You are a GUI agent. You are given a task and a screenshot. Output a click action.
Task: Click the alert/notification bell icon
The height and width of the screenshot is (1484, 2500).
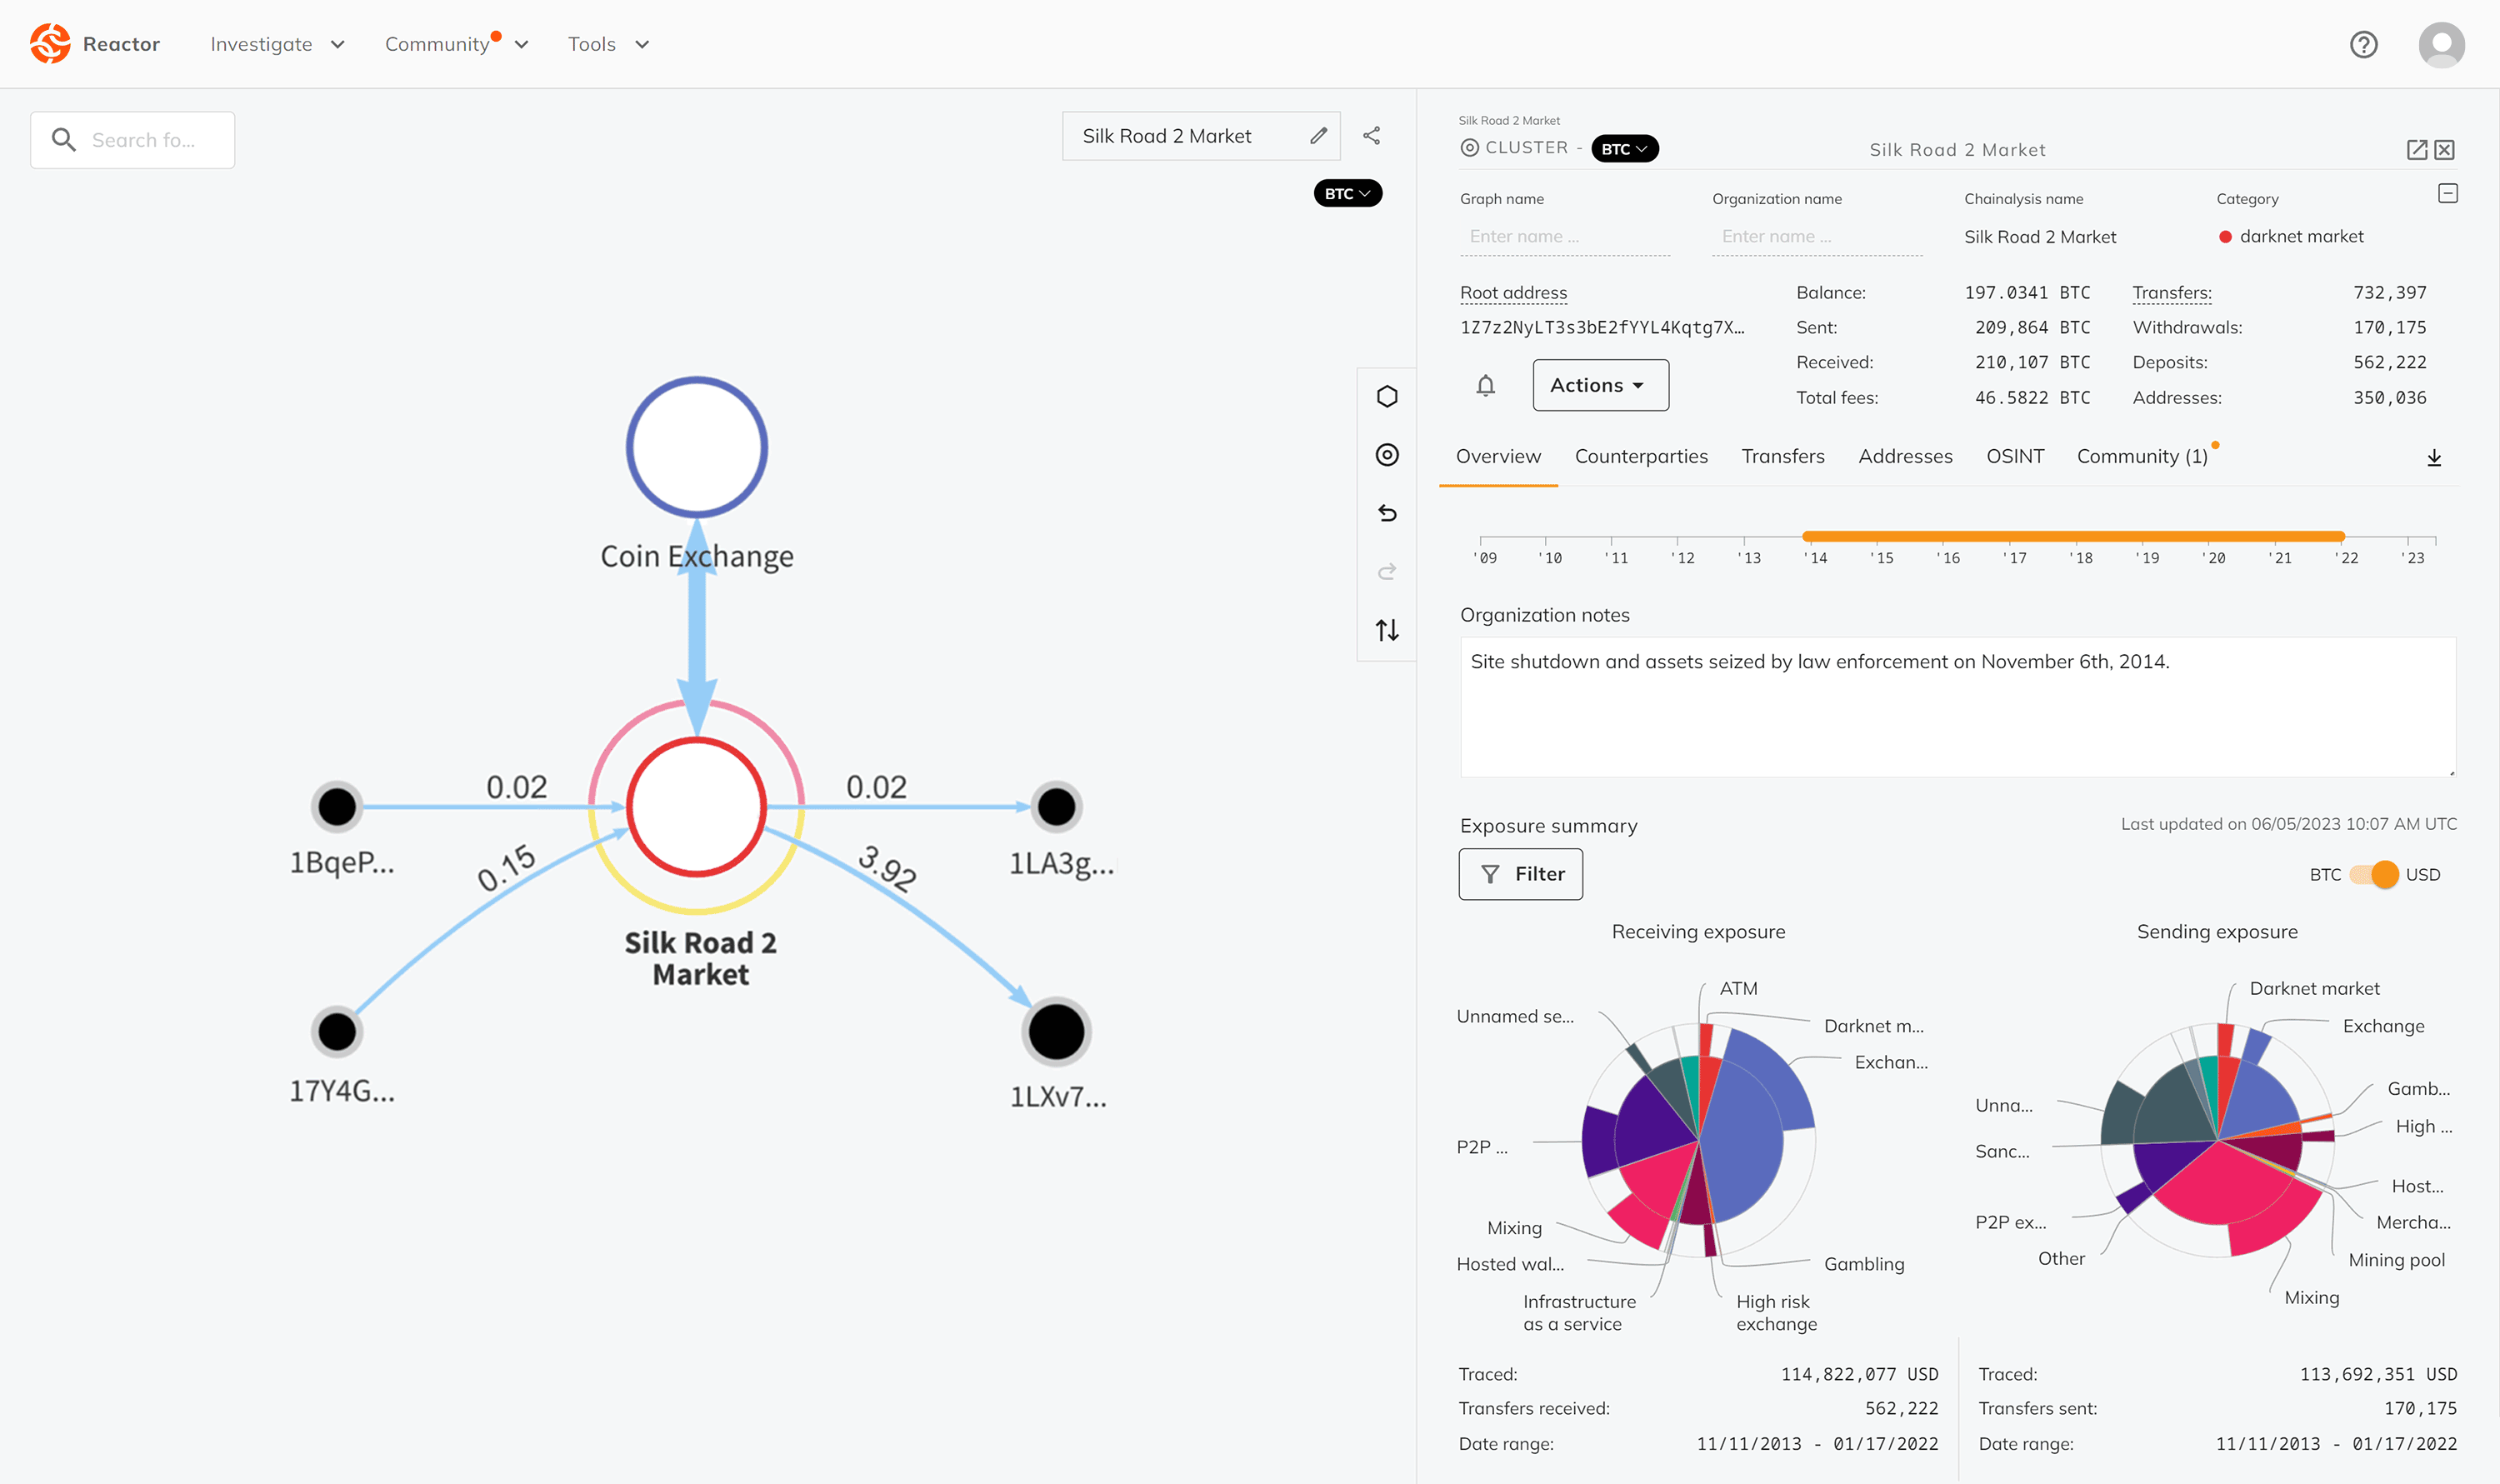tap(1484, 385)
